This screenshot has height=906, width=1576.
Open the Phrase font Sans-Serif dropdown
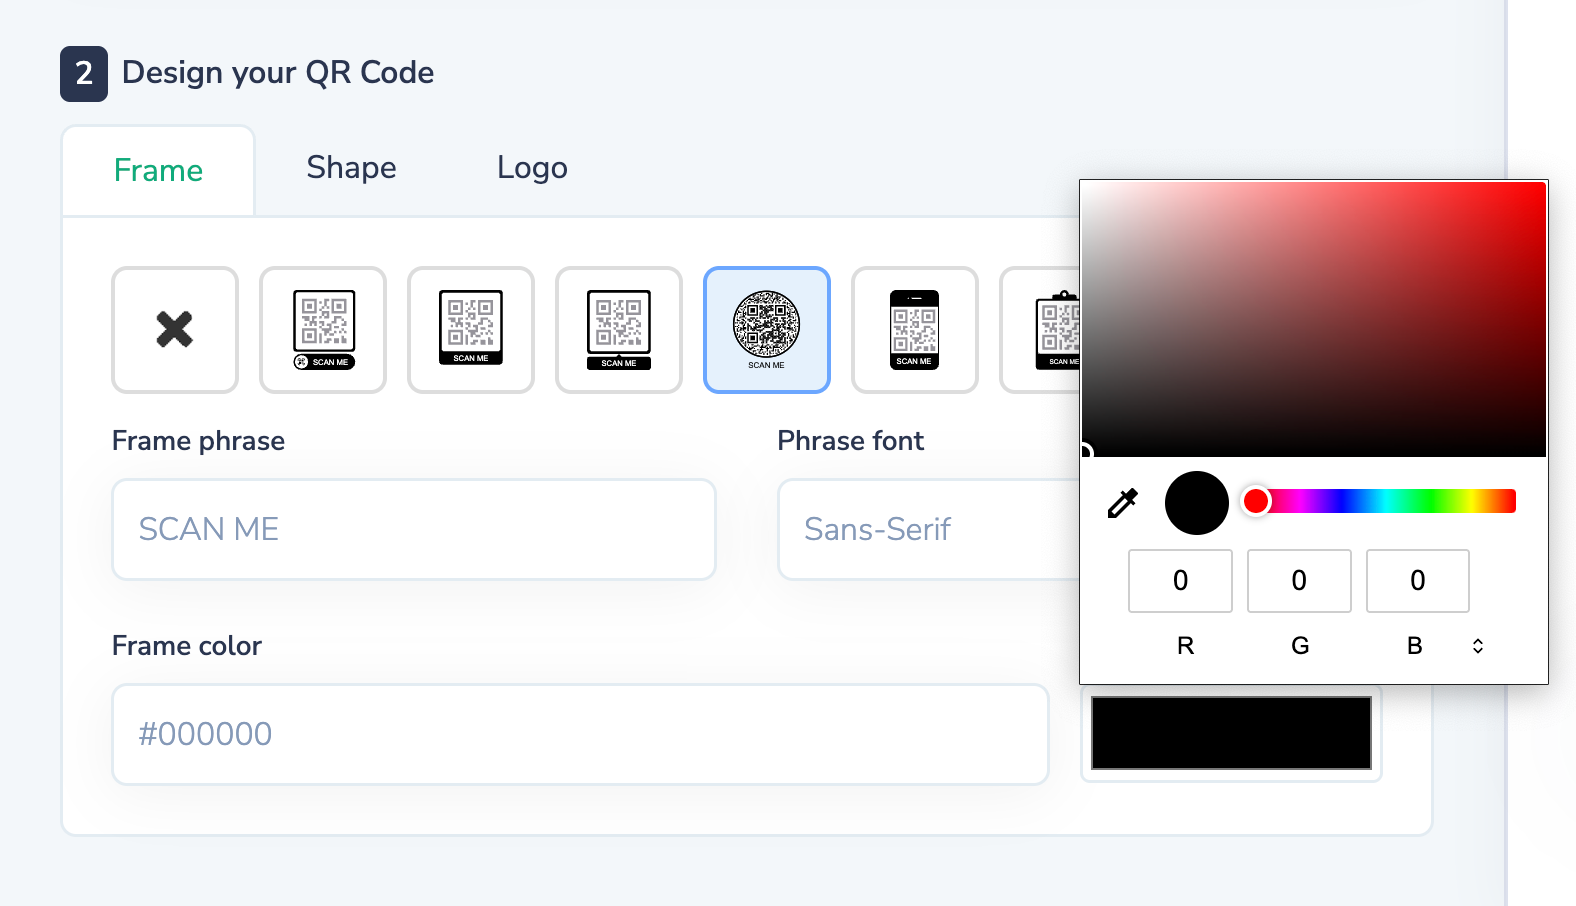(929, 529)
